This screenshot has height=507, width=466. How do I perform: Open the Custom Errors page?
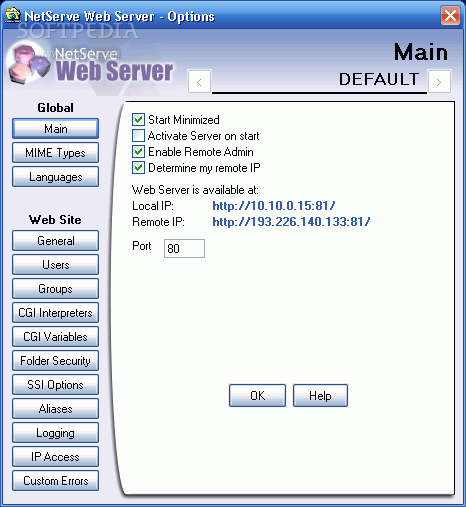55,481
